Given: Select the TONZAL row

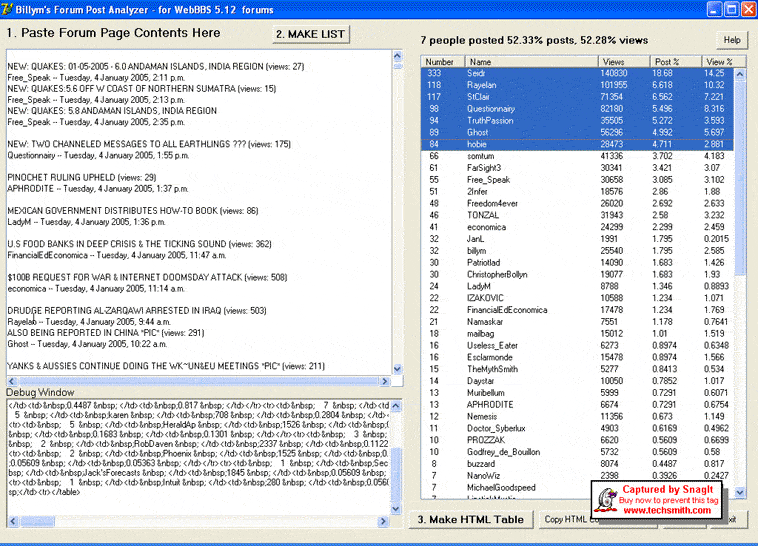Looking at the screenshot, I should click(x=577, y=215).
